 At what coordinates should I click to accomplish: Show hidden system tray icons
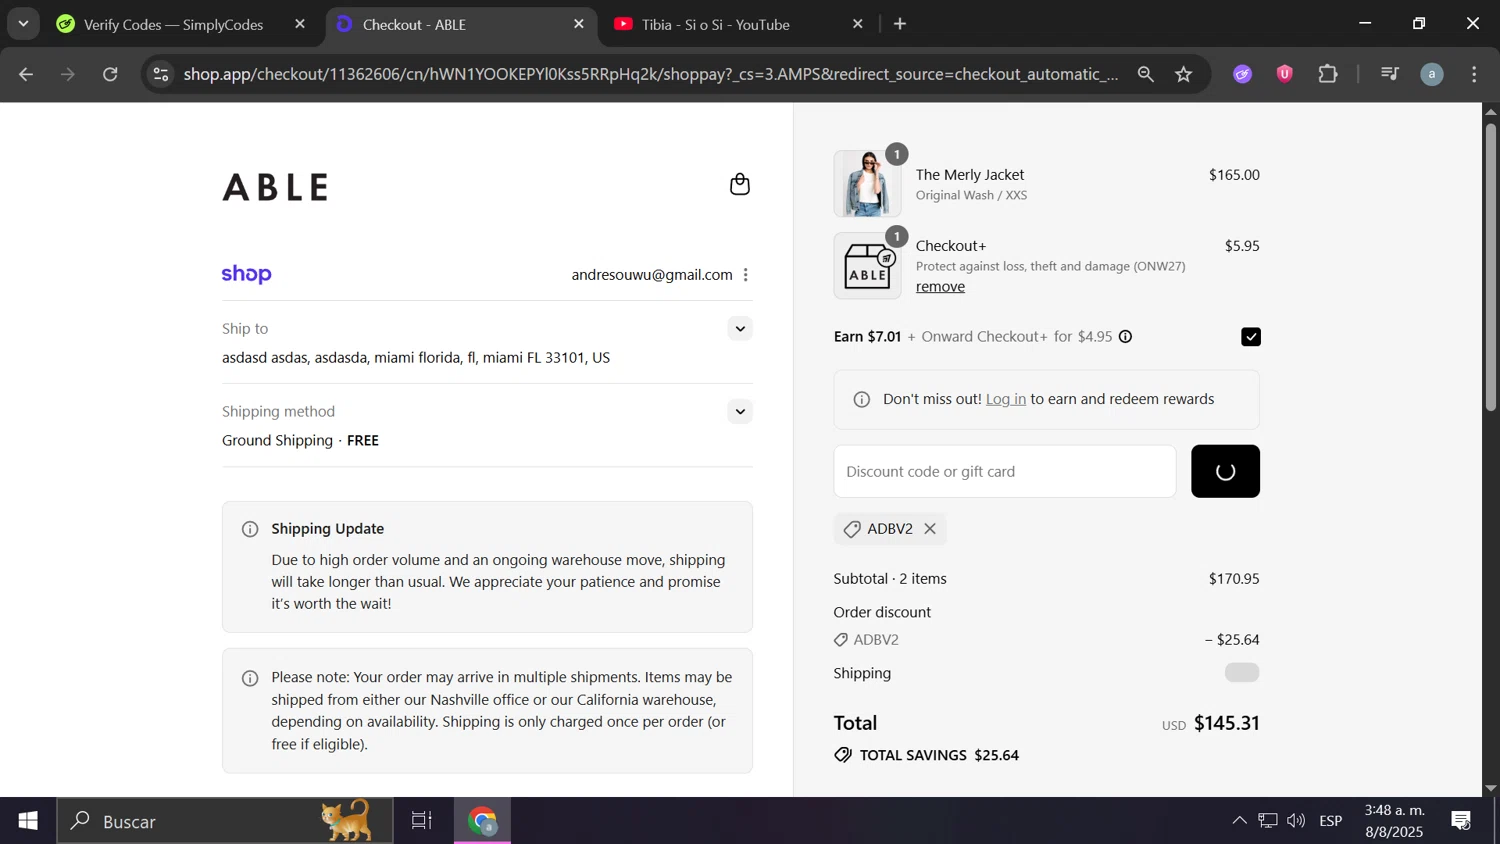tap(1239, 821)
